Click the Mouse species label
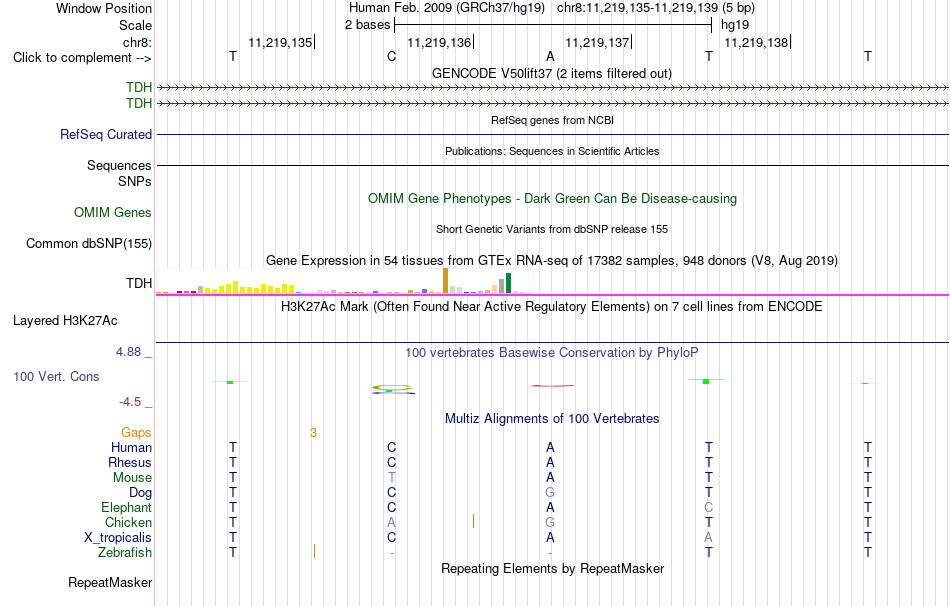950x606 pixels. pyautogui.click(x=132, y=478)
